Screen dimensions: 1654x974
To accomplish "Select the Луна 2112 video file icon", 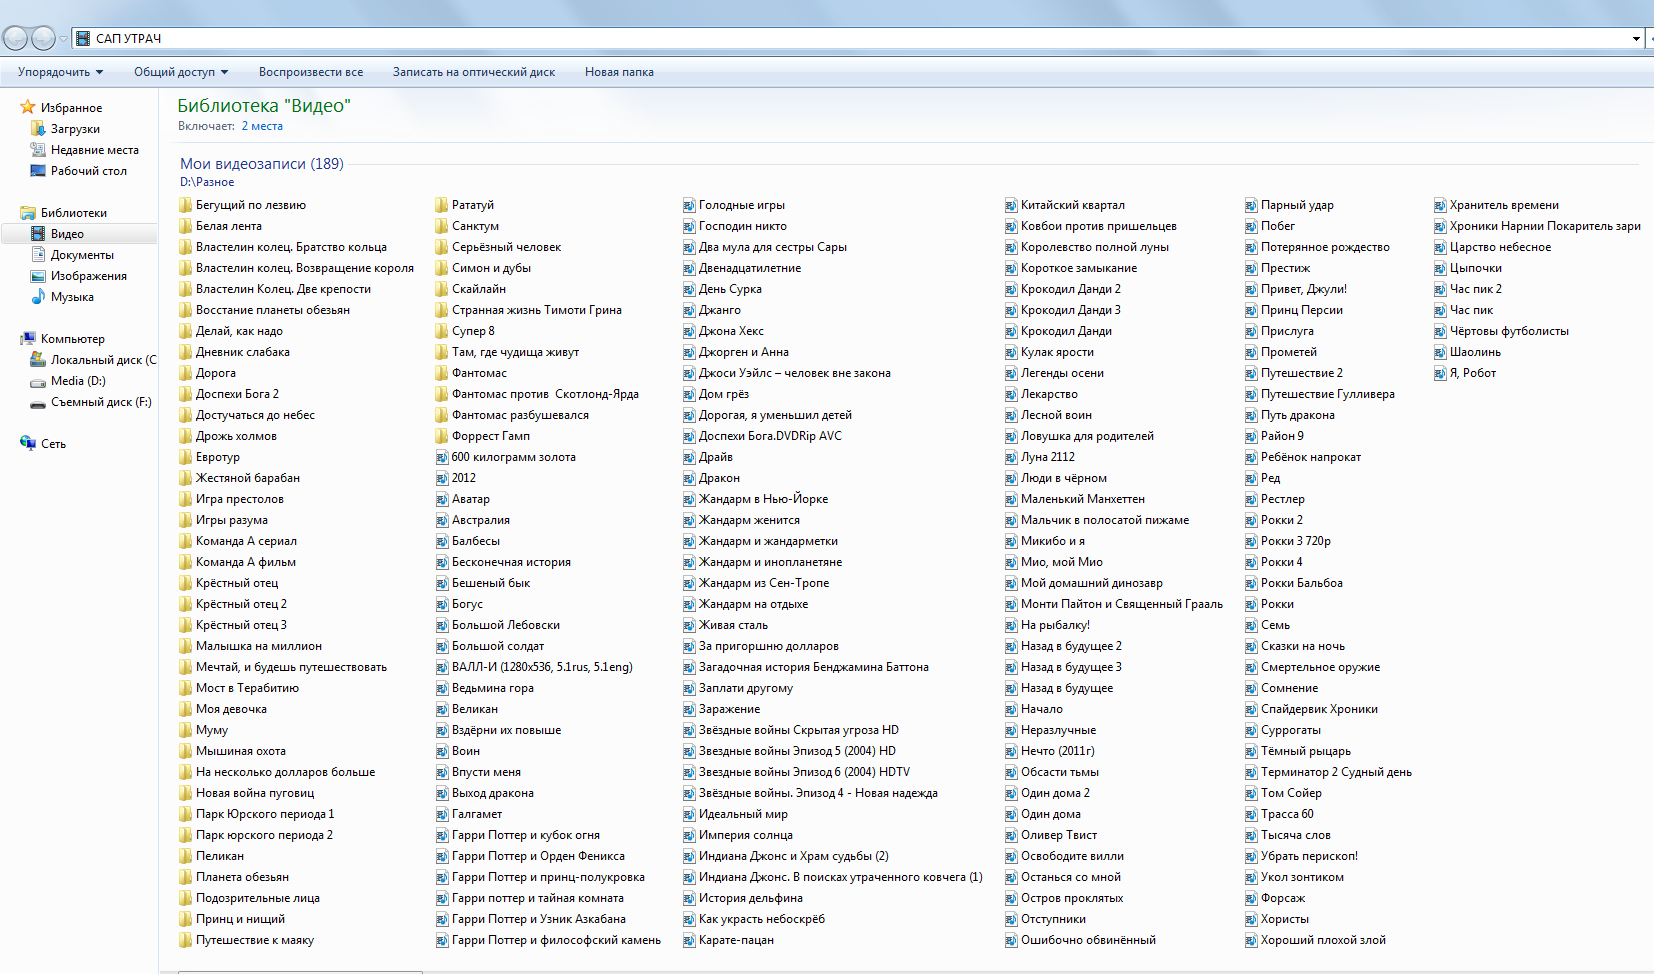I will 1011,457.
